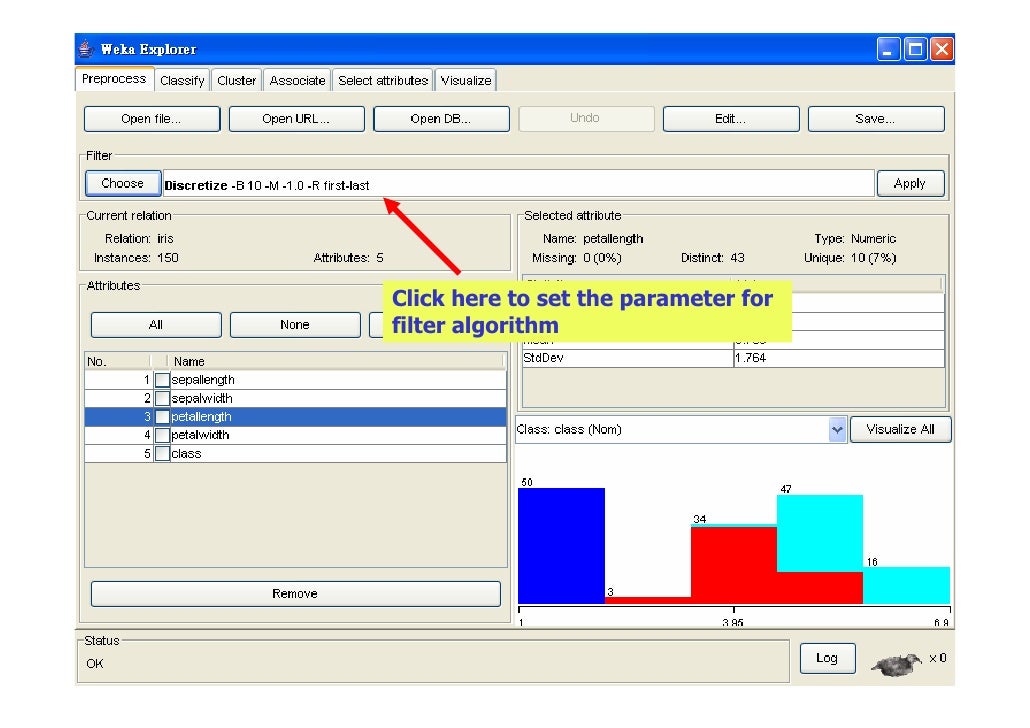Switch to the Preprocess tab
Screen dimensions: 1030x728
point(114,79)
